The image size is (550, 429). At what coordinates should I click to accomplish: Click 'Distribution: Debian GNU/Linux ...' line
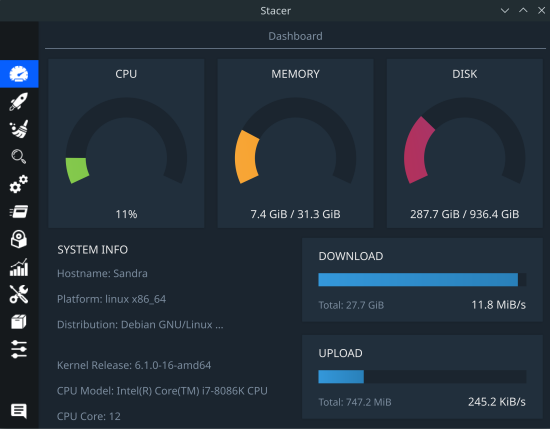coord(140,325)
